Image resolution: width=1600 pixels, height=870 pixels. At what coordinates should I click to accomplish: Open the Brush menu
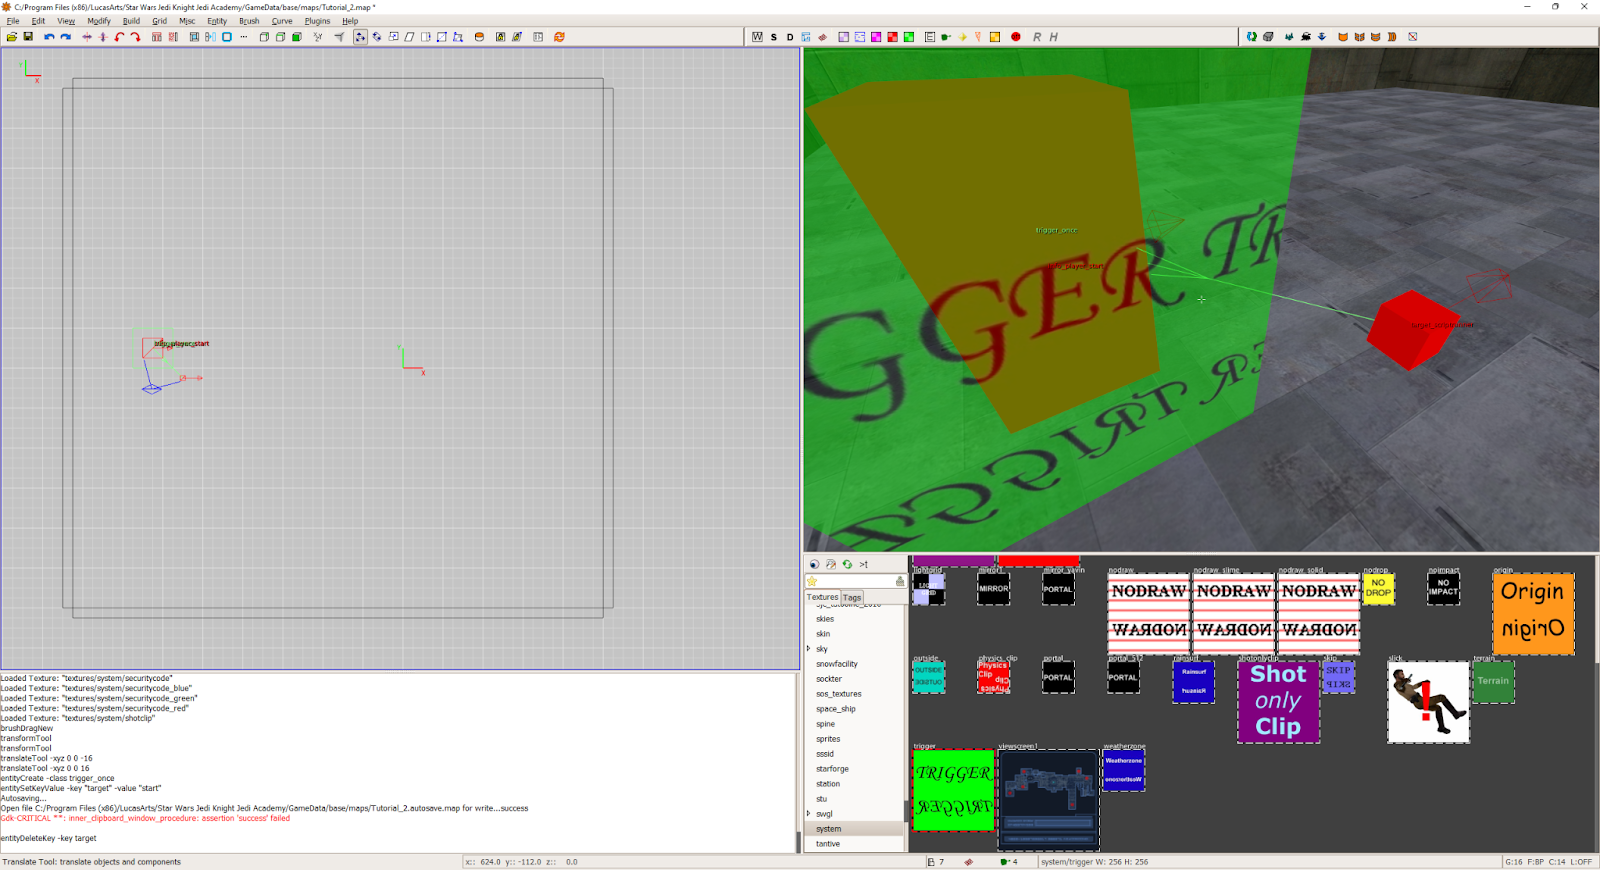tap(249, 21)
